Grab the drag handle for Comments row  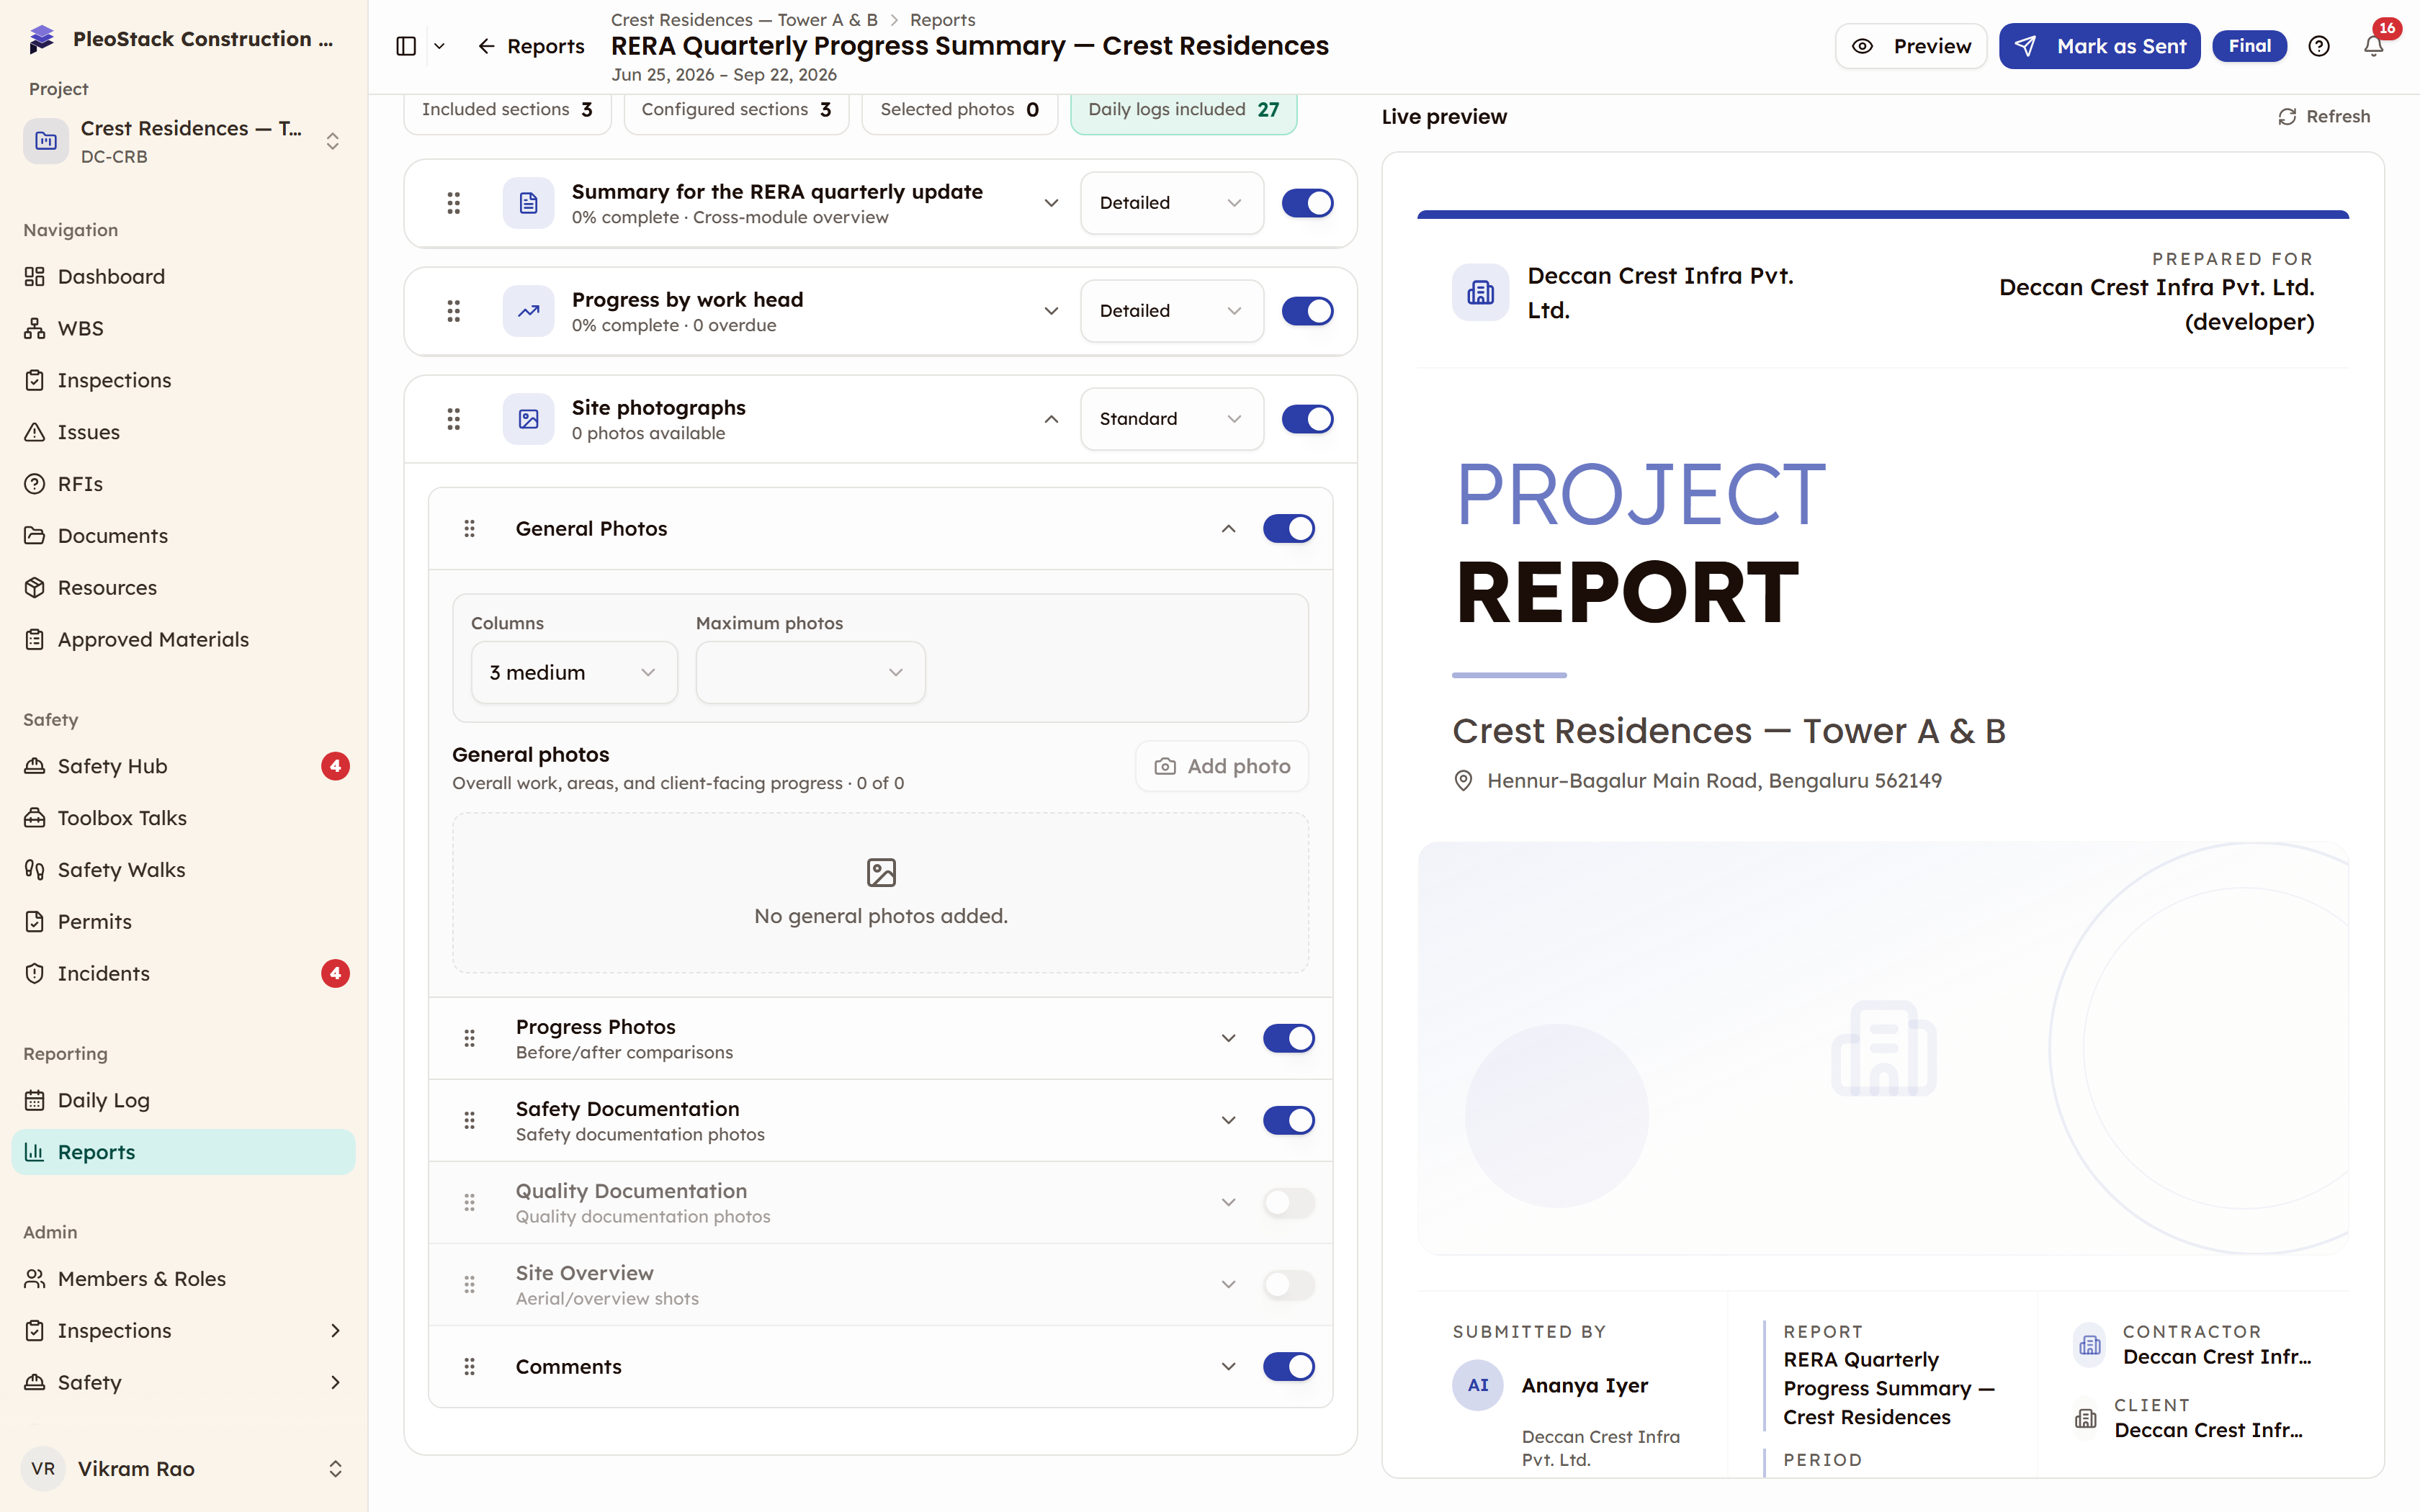point(470,1367)
